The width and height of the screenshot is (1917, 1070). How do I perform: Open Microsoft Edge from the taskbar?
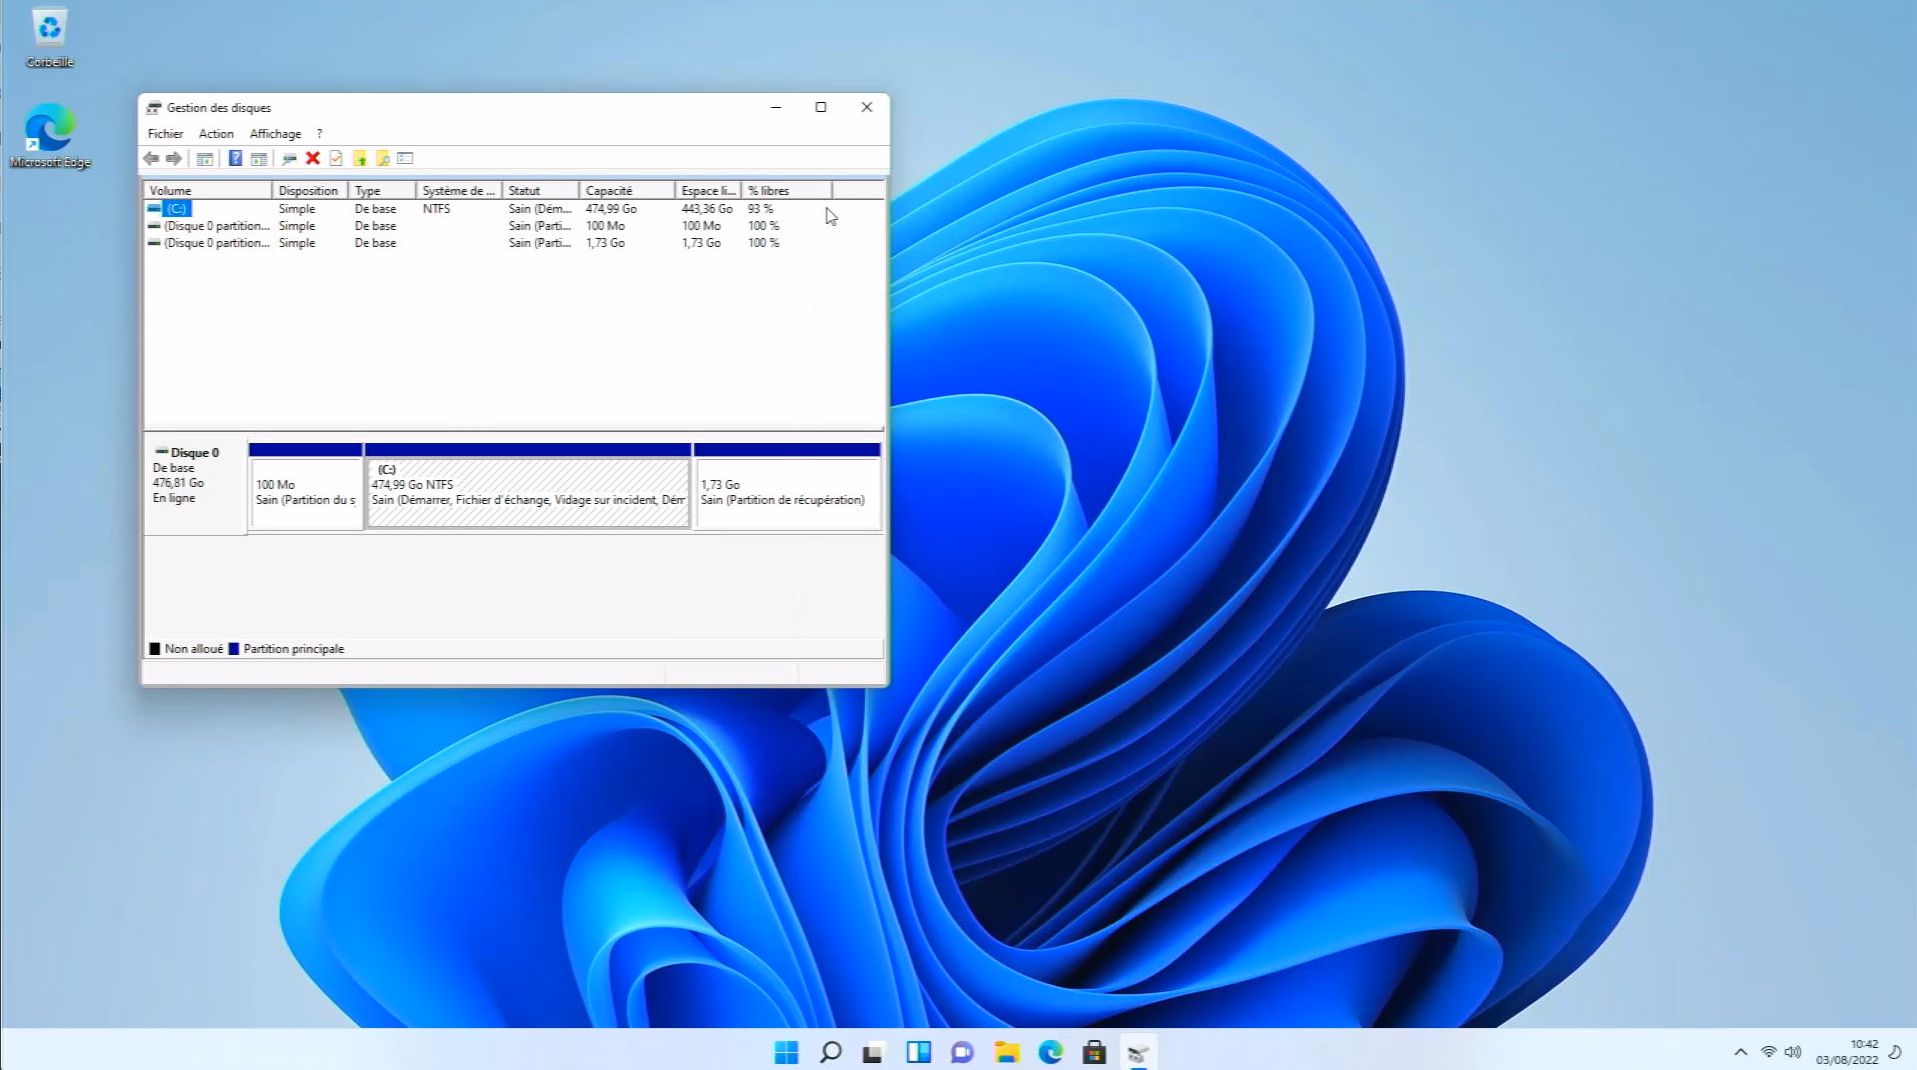1050,1052
